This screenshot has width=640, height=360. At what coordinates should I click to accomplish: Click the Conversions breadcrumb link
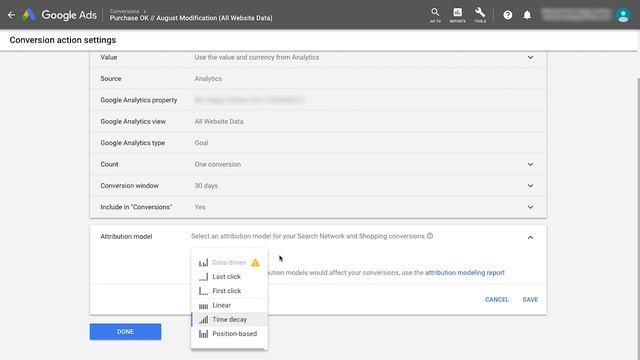click(124, 11)
